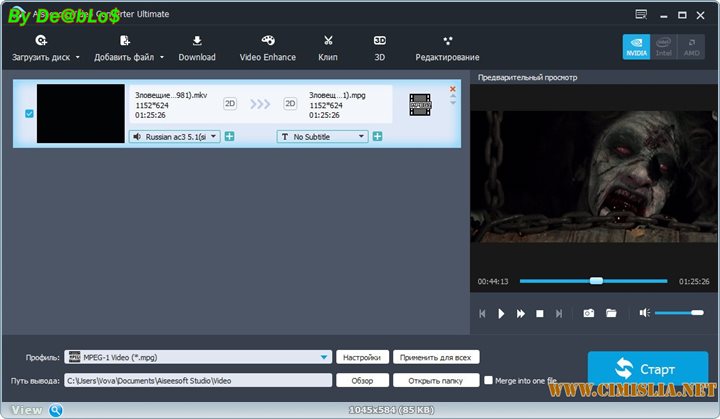This screenshot has height=419, width=720.
Task: Open the 3D settings tool
Action: 380,41
